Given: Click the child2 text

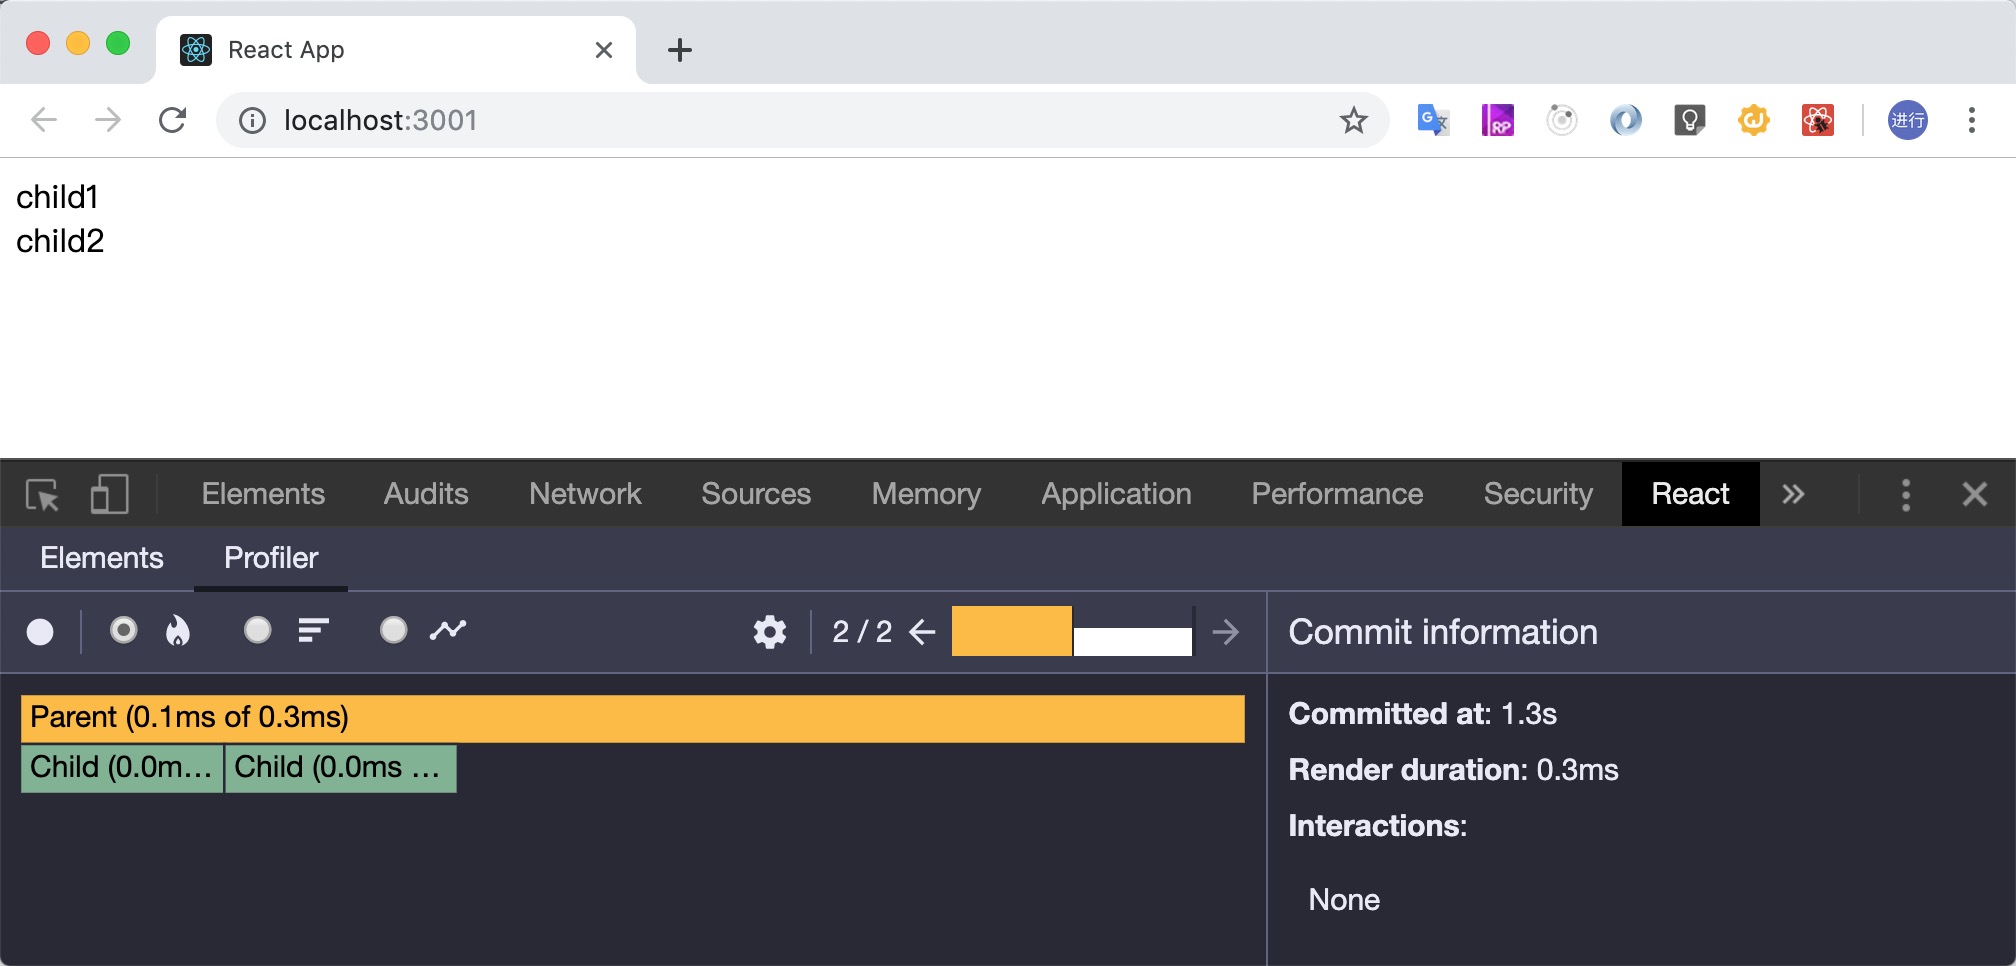Looking at the screenshot, I should point(60,241).
